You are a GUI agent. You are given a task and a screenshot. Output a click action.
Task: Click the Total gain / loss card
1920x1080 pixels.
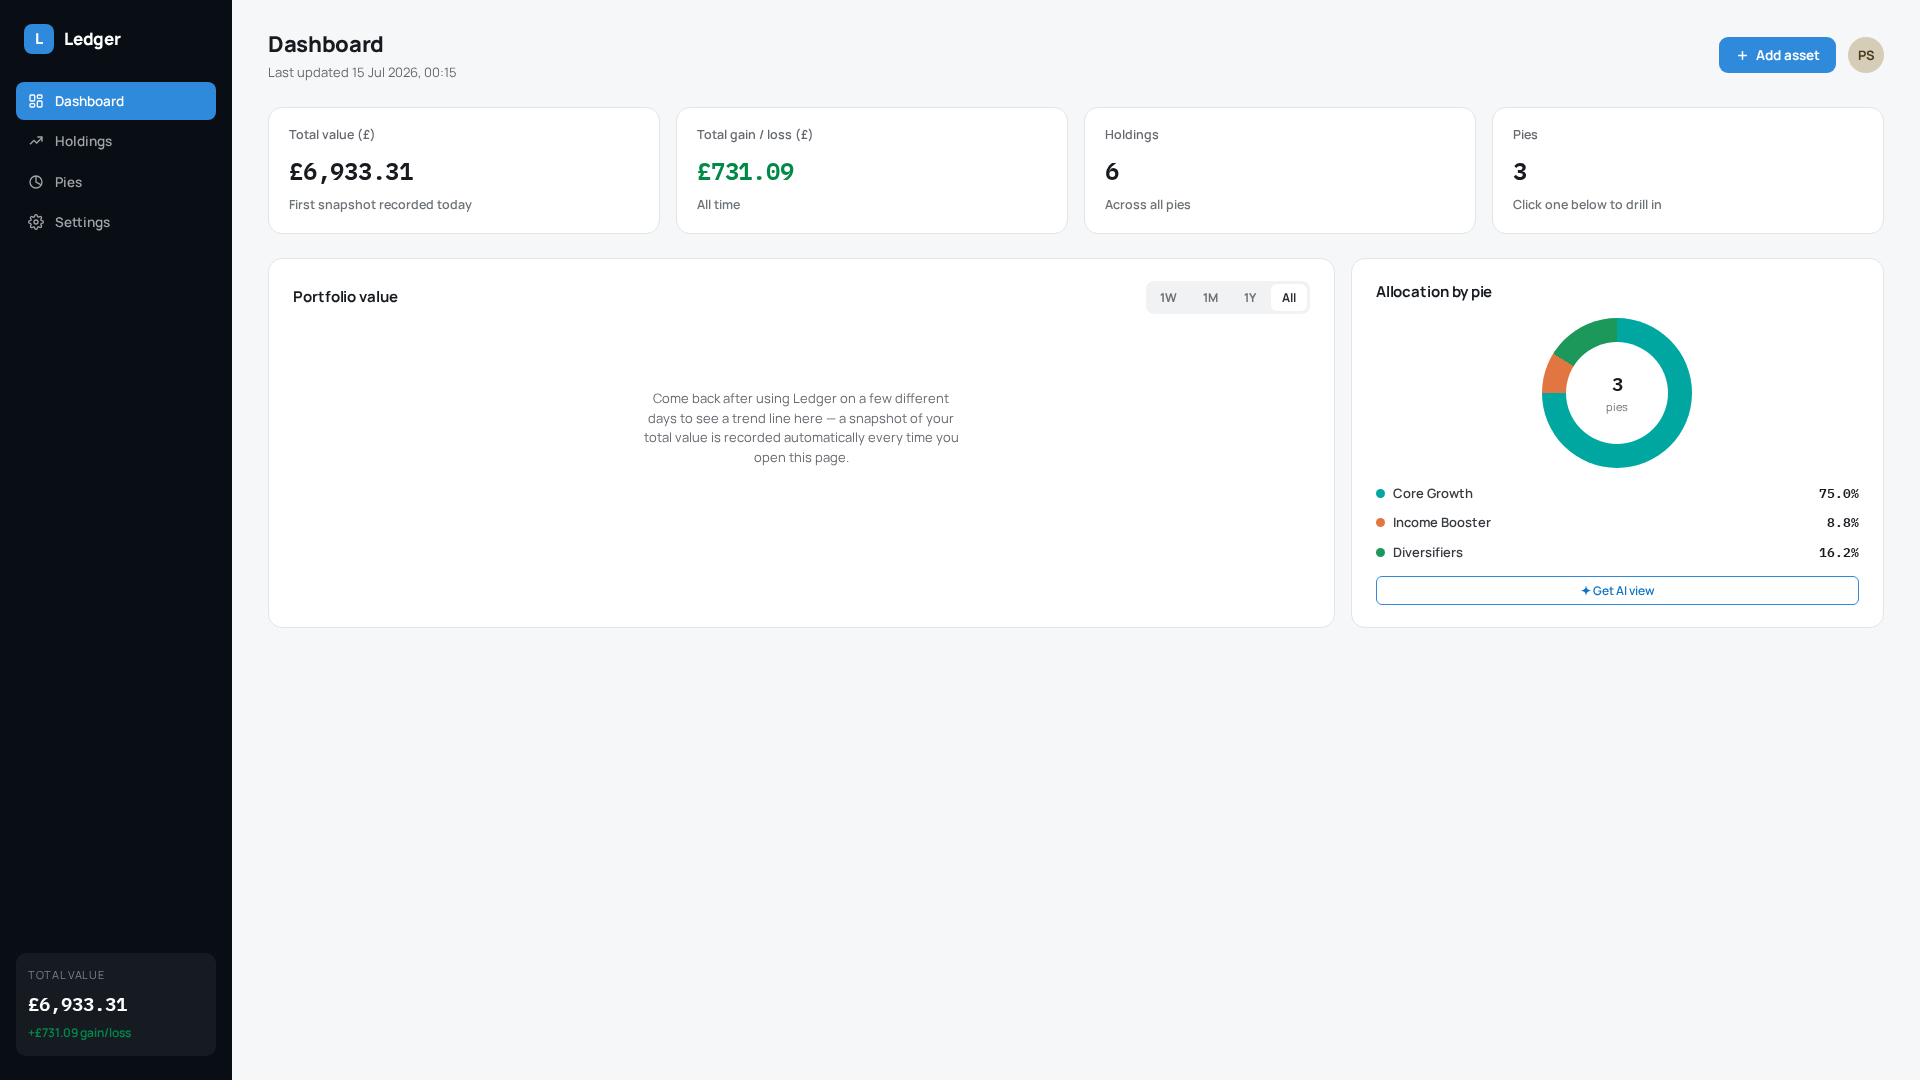click(x=872, y=171)
